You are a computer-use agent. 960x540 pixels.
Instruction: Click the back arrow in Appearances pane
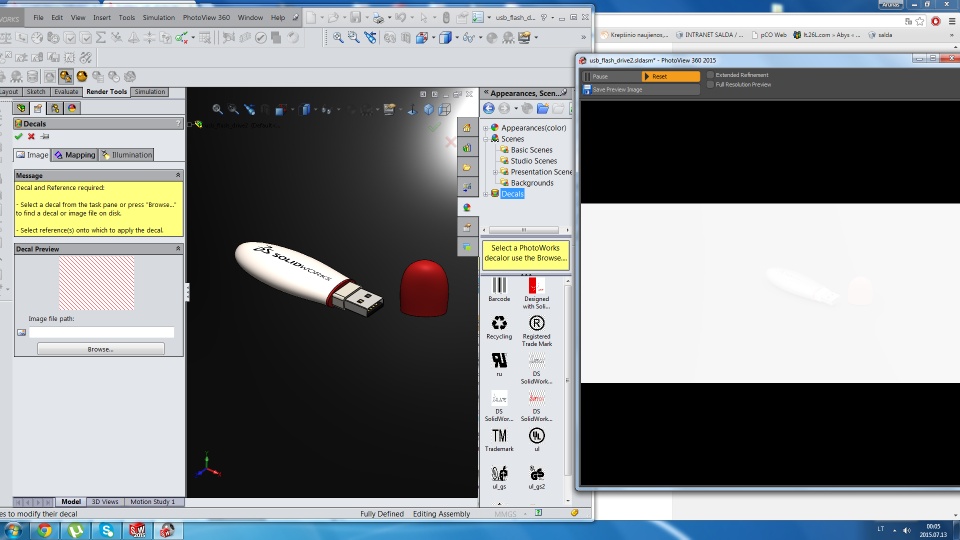pos(489,108)
